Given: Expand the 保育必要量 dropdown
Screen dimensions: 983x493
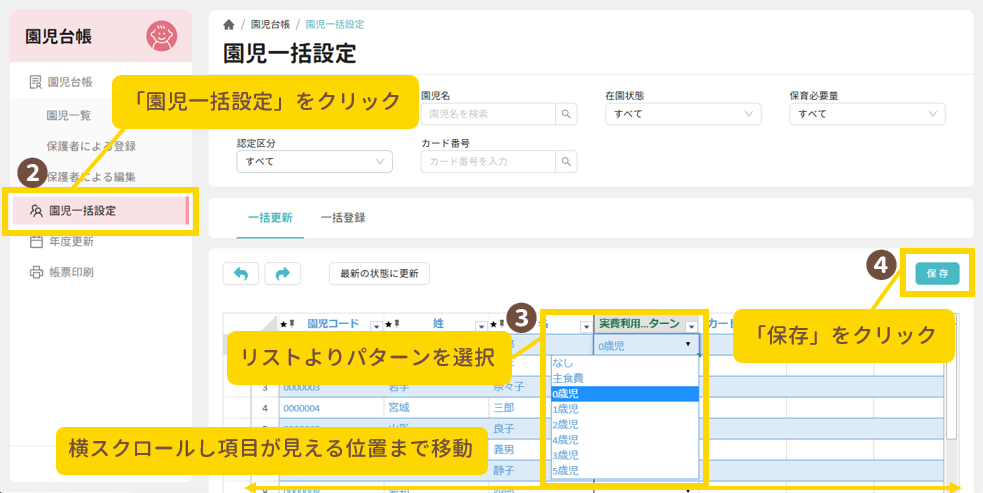Looking at the screenshot, I should (867, 114).
